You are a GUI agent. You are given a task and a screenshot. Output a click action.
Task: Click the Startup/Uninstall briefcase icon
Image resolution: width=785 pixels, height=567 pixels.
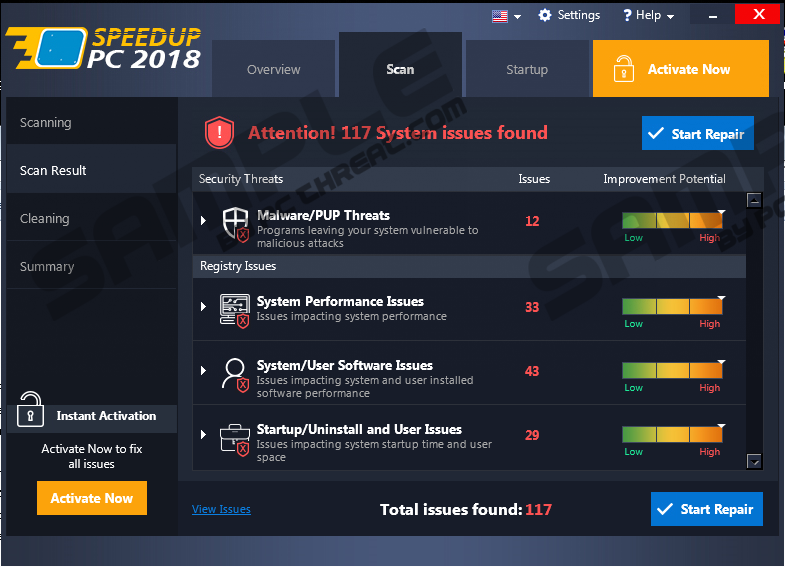coord(235,440)
